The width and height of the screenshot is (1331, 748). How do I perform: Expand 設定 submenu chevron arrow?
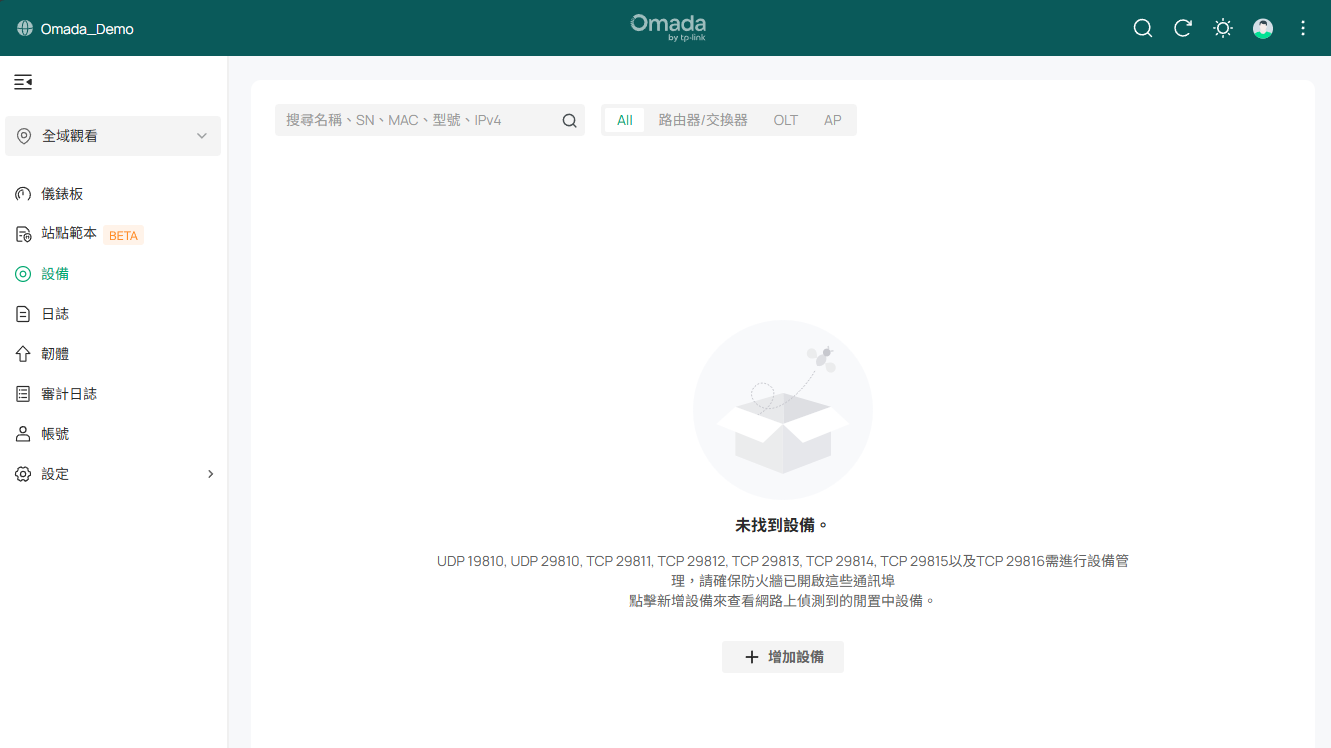pyautogui.click(x=210, y=474)
